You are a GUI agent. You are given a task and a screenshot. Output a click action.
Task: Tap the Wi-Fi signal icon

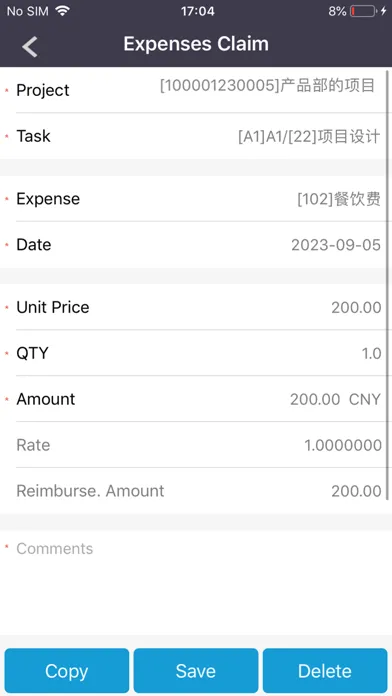(x=63, y=11)
